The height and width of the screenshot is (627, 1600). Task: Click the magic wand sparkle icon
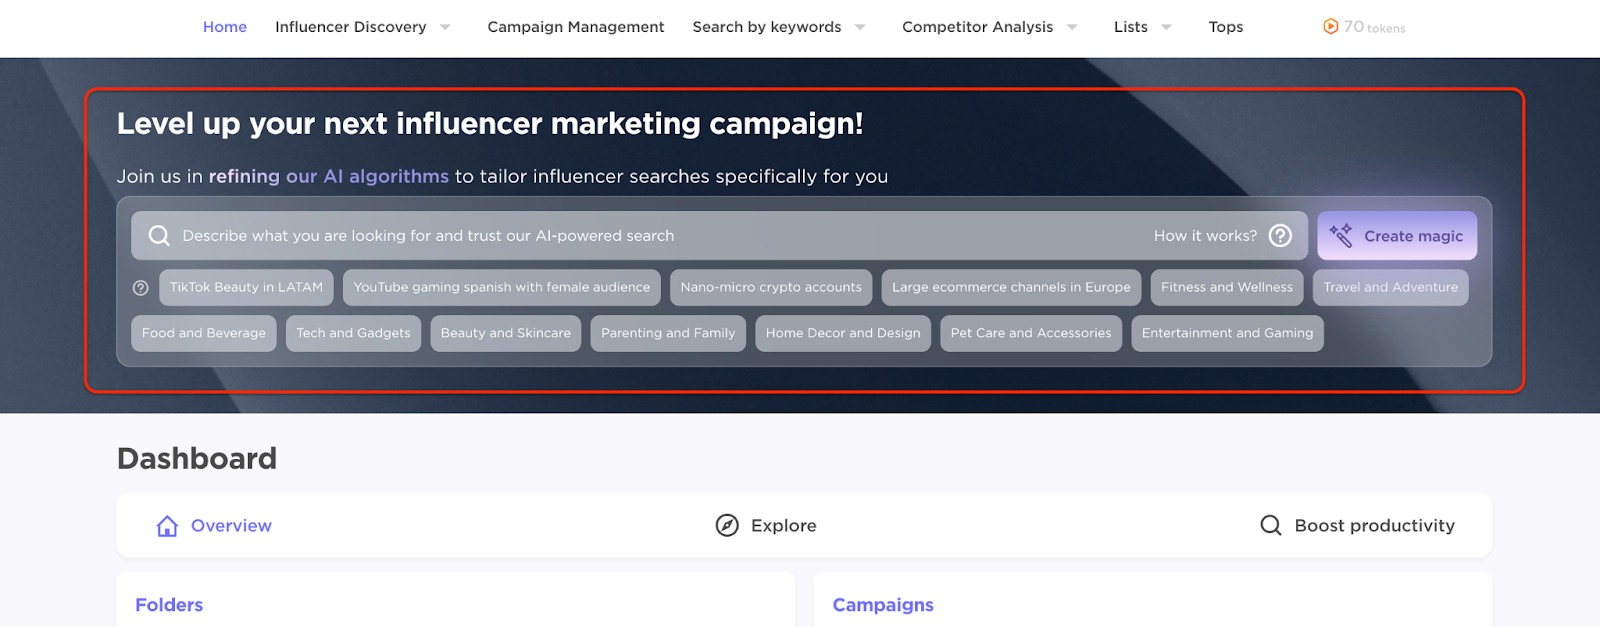pos(1341,236)
